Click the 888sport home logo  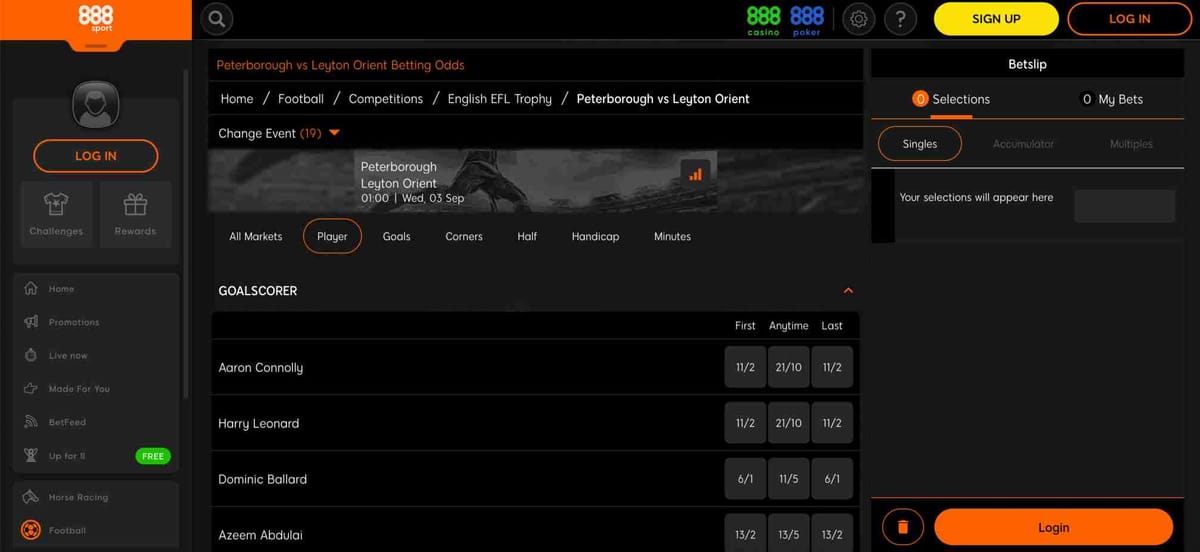[95, 19]
